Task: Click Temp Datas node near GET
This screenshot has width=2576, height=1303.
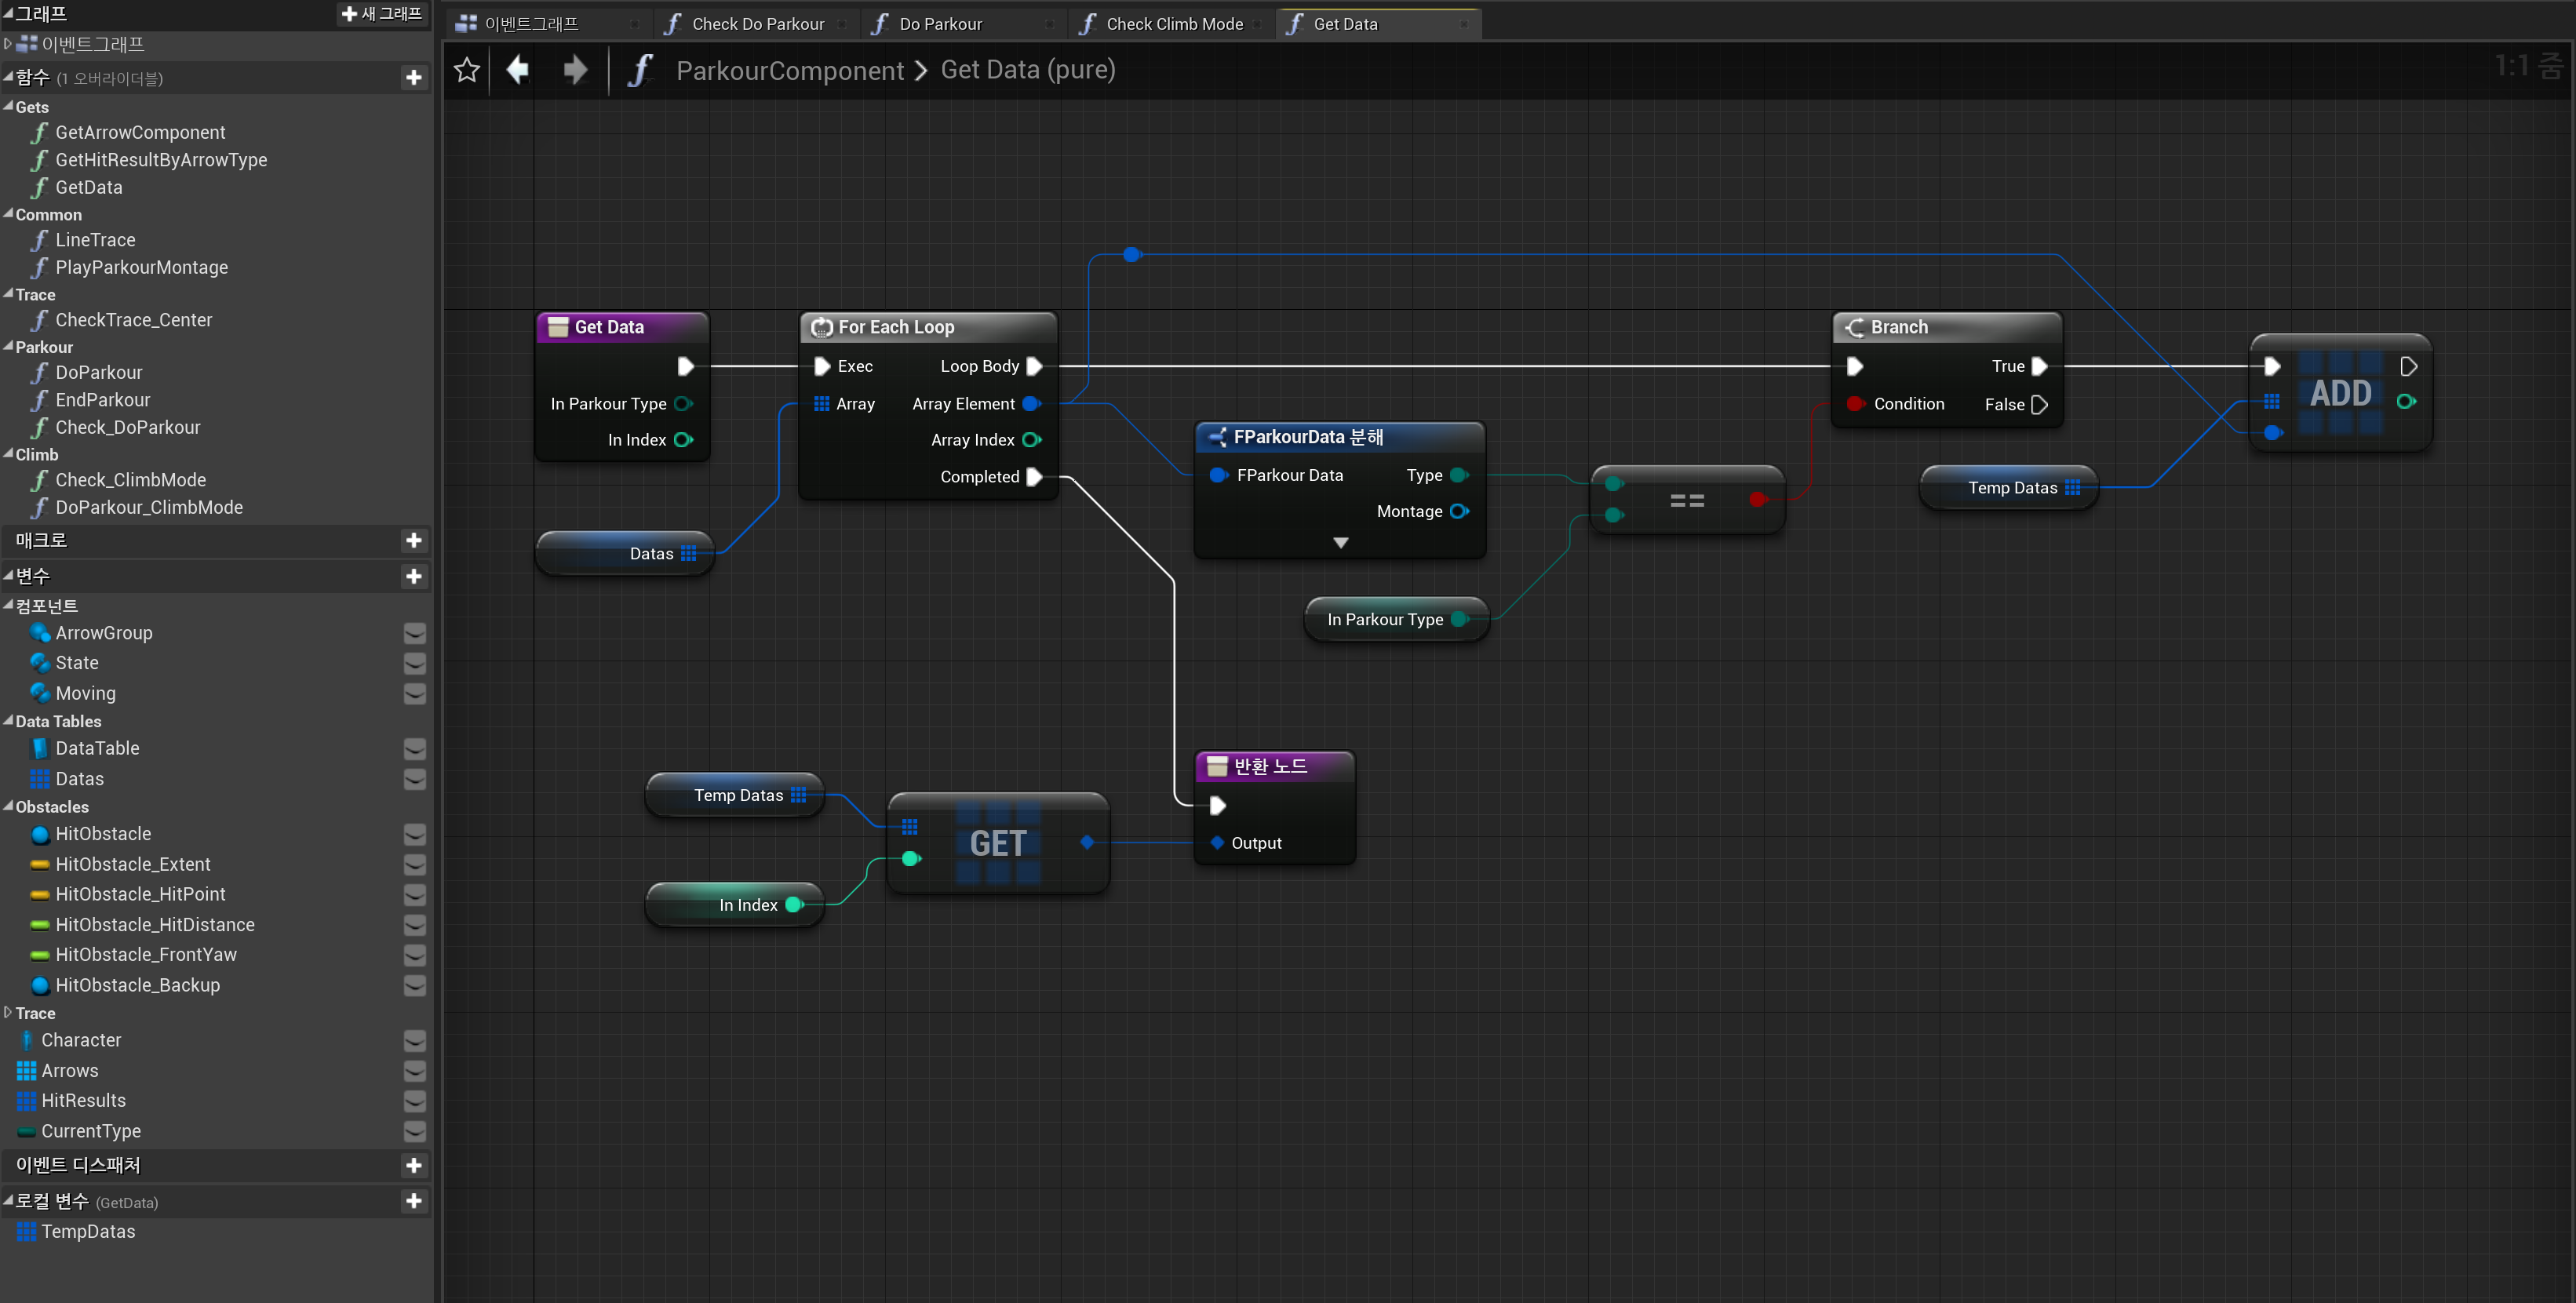Action: click(736, 795)
